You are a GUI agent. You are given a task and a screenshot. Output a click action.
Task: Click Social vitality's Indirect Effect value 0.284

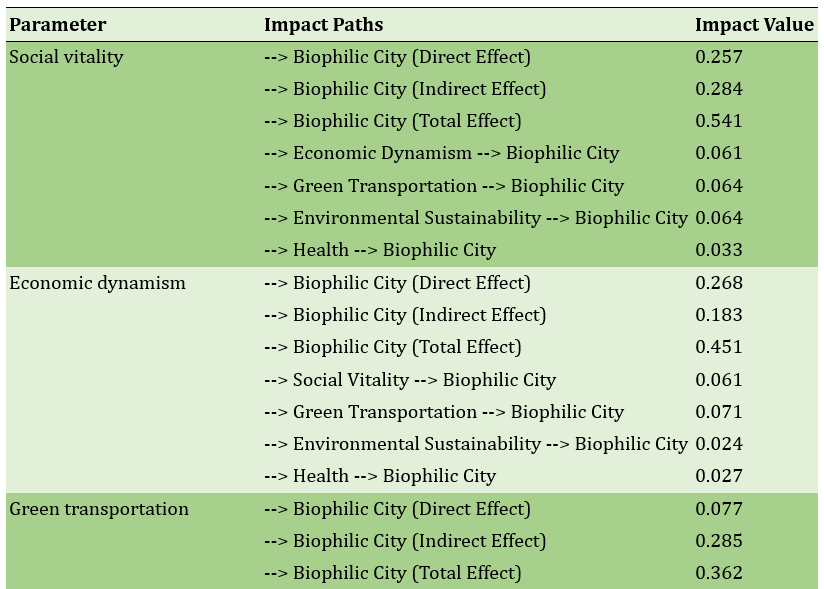[x=719, y=89]
